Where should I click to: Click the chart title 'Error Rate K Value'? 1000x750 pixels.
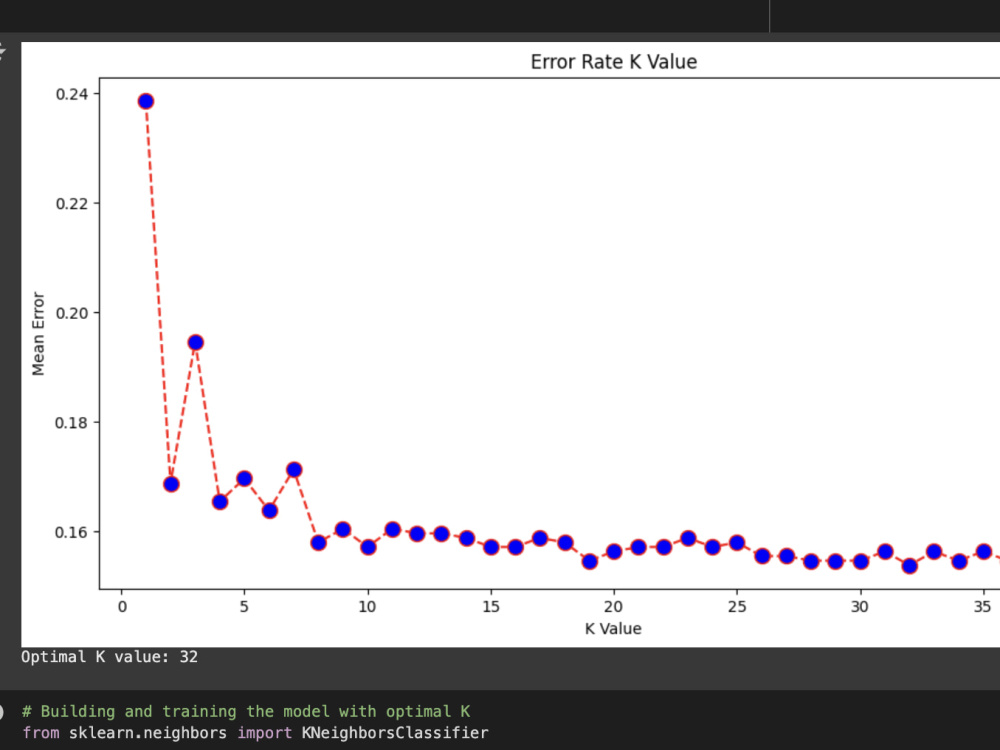point(614,62)
